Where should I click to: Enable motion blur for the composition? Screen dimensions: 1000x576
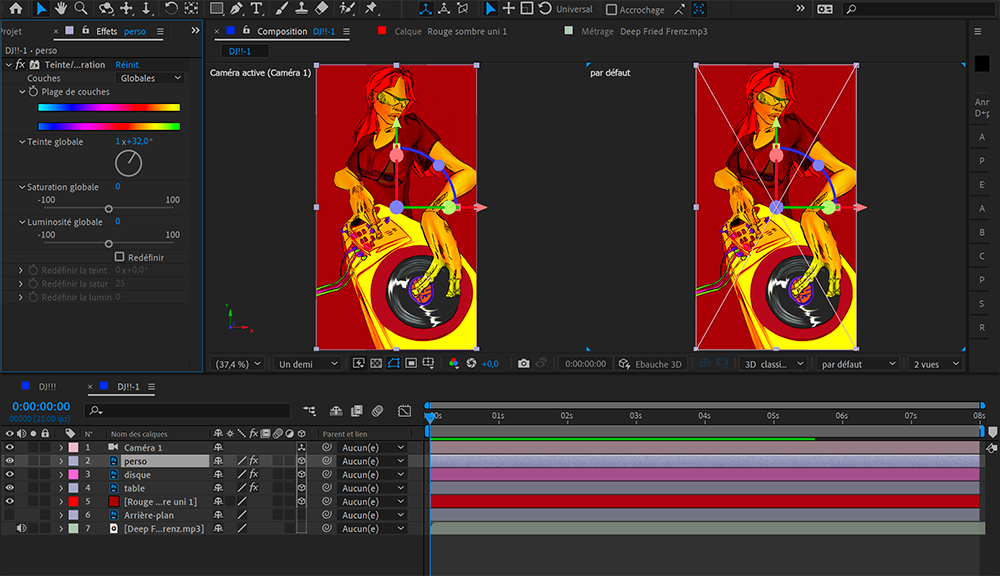tap(378, 411)
